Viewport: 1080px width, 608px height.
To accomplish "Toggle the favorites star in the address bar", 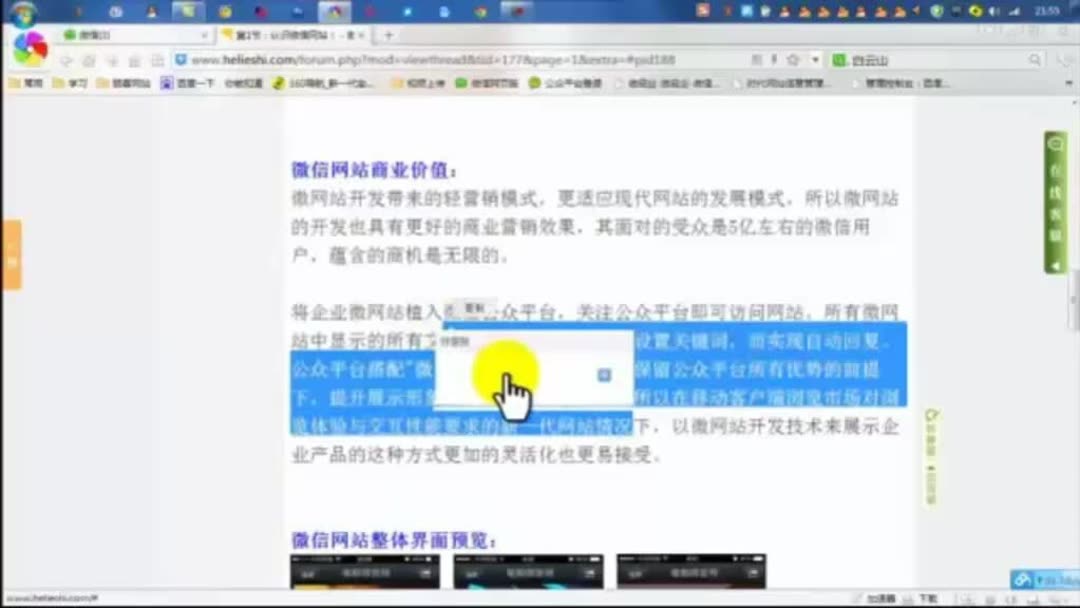I will [795, 60].
